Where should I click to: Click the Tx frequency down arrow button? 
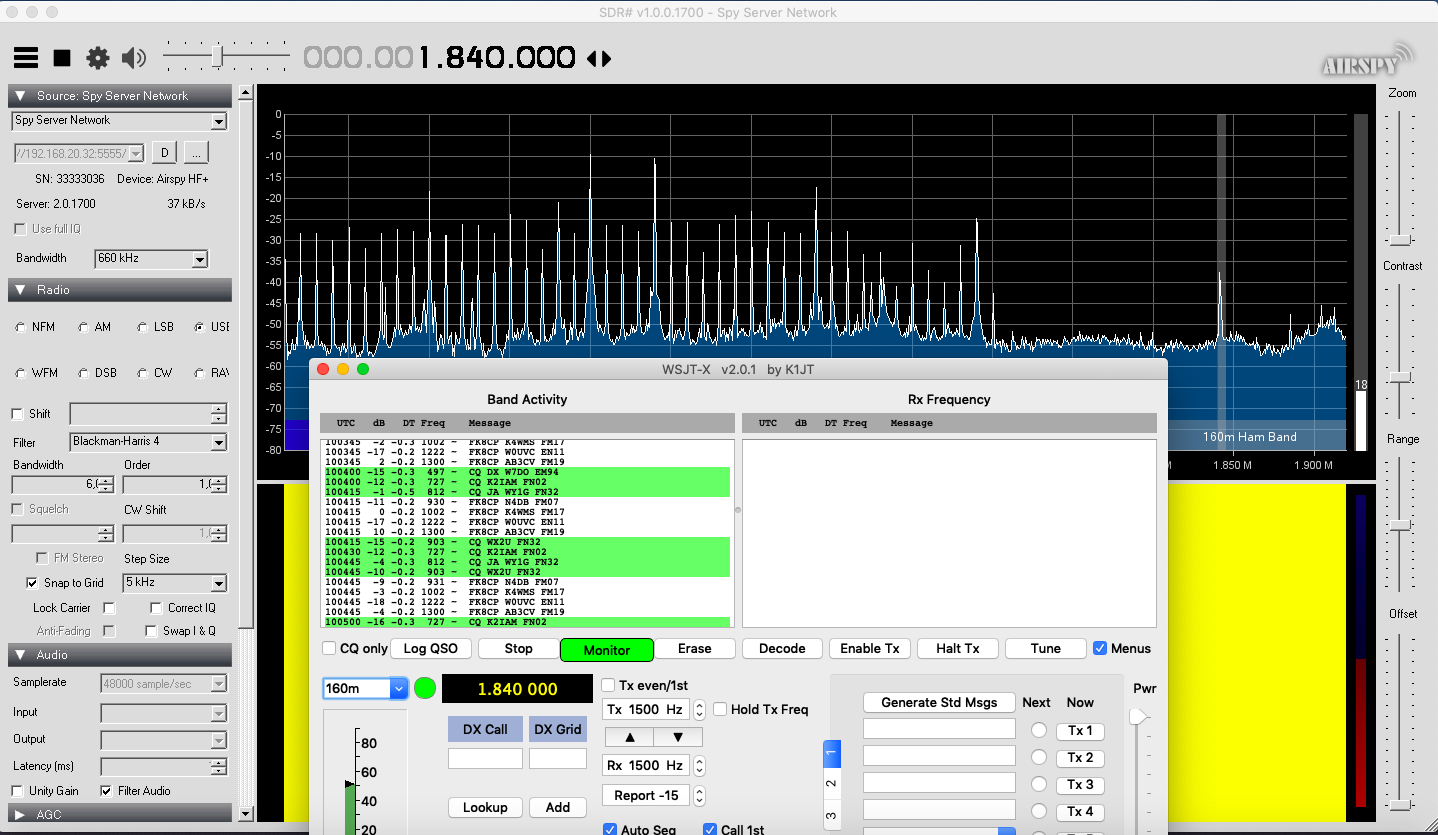click(678, 737)
